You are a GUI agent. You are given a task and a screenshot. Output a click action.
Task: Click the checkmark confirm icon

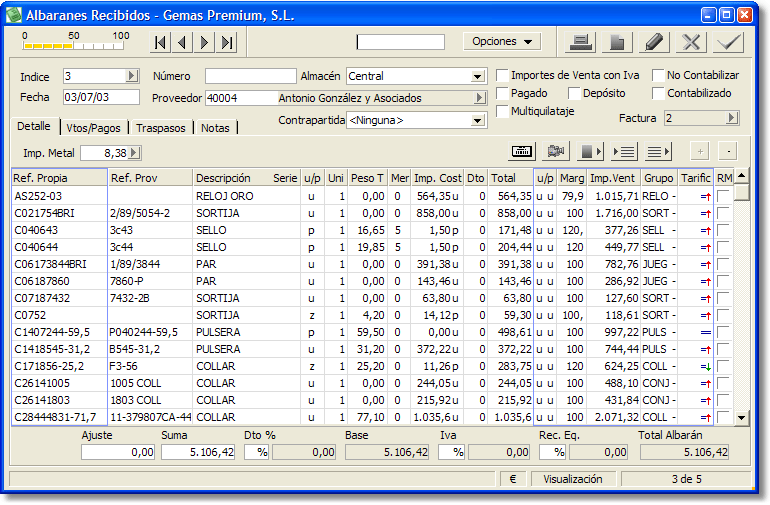[x=728, y=43]
